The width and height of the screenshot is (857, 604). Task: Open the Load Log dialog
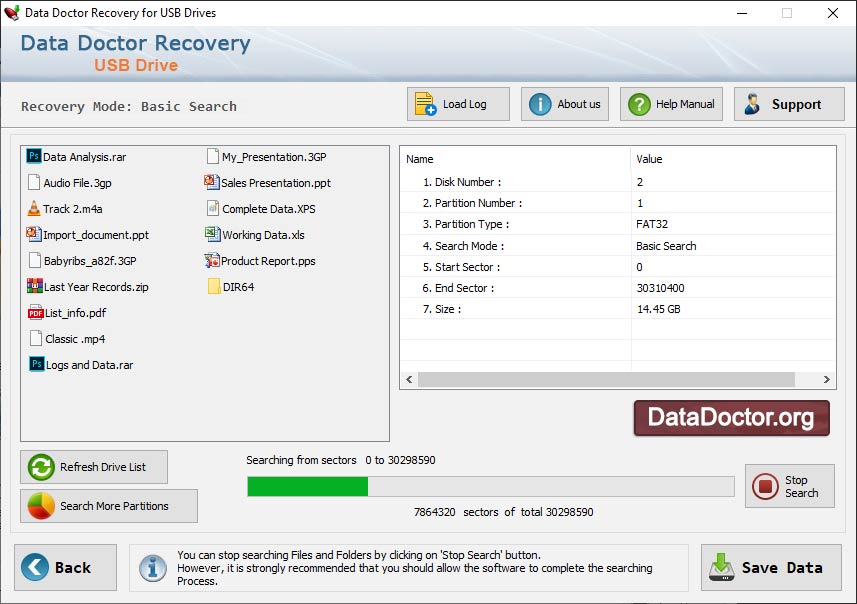[457, 103]
